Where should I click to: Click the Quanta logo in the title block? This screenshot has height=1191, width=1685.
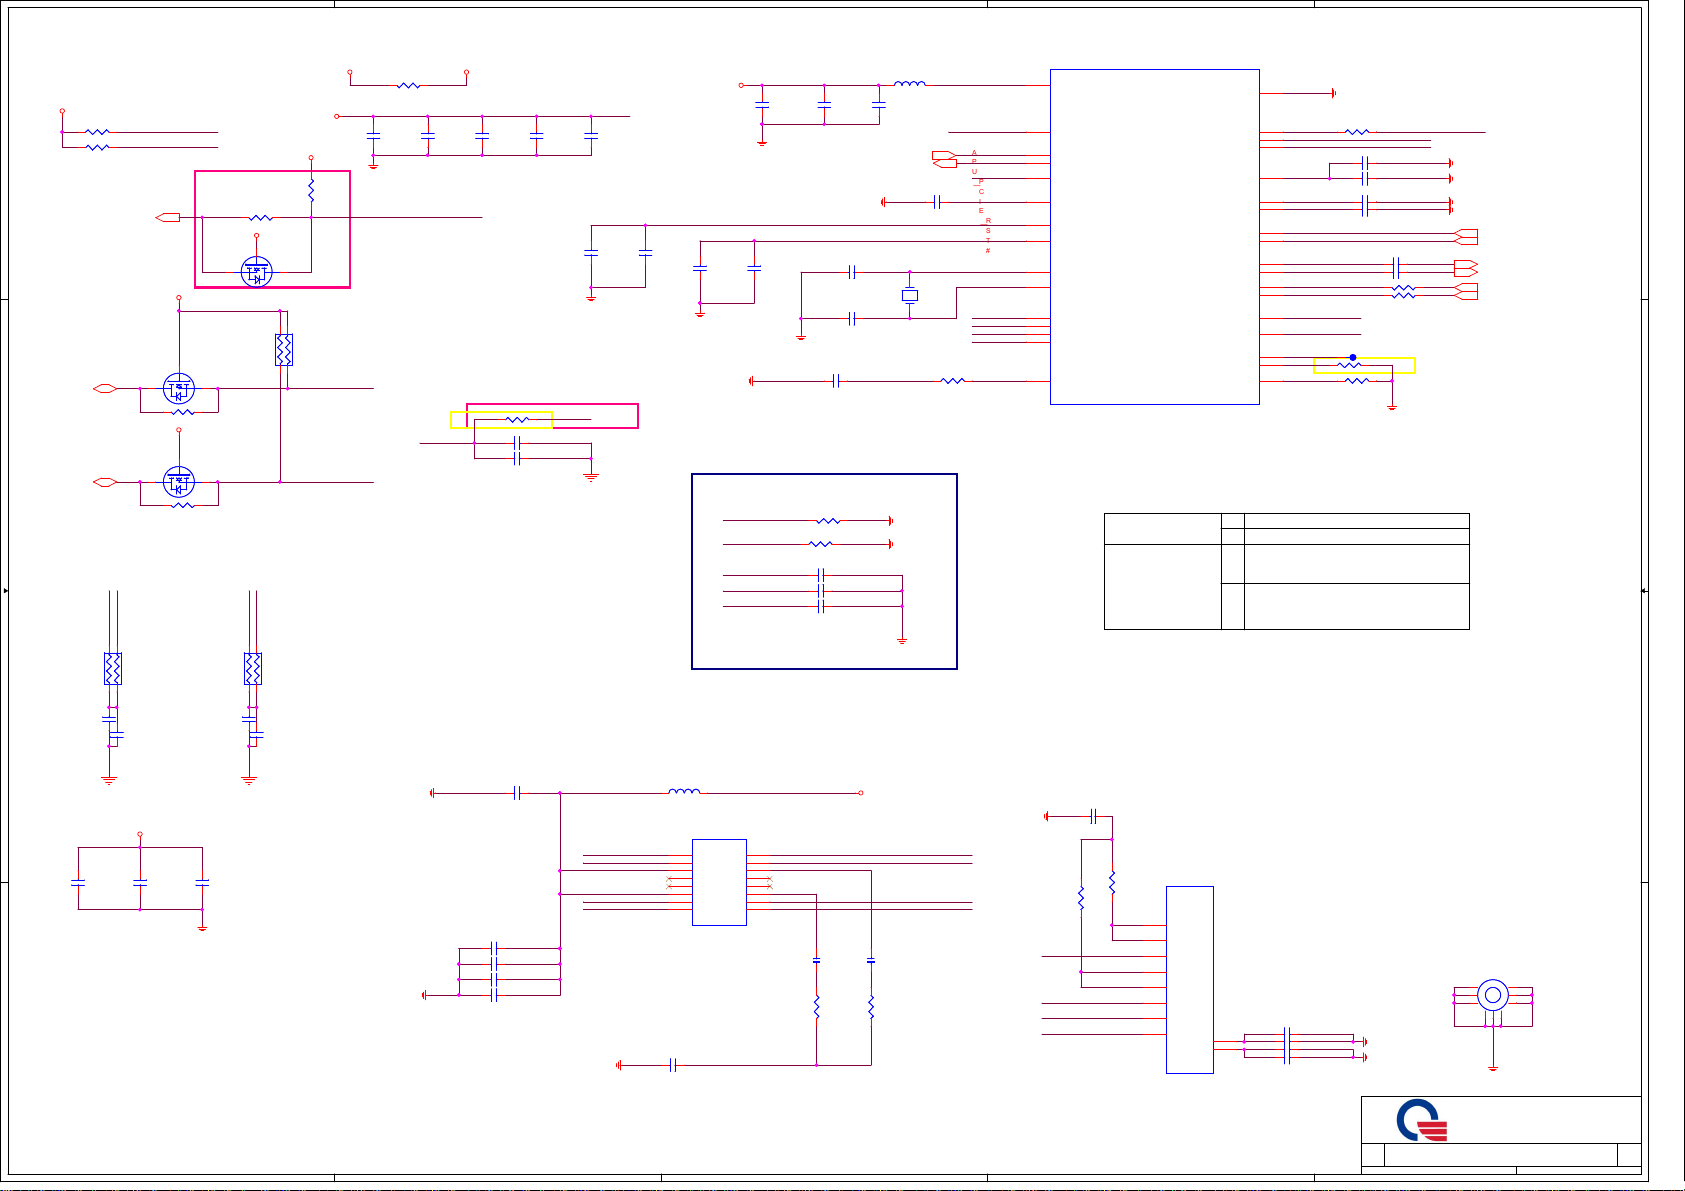1423,1120
